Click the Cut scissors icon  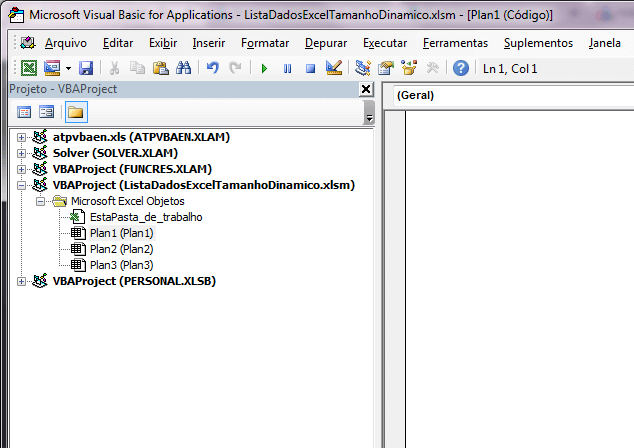click(114, 68)
